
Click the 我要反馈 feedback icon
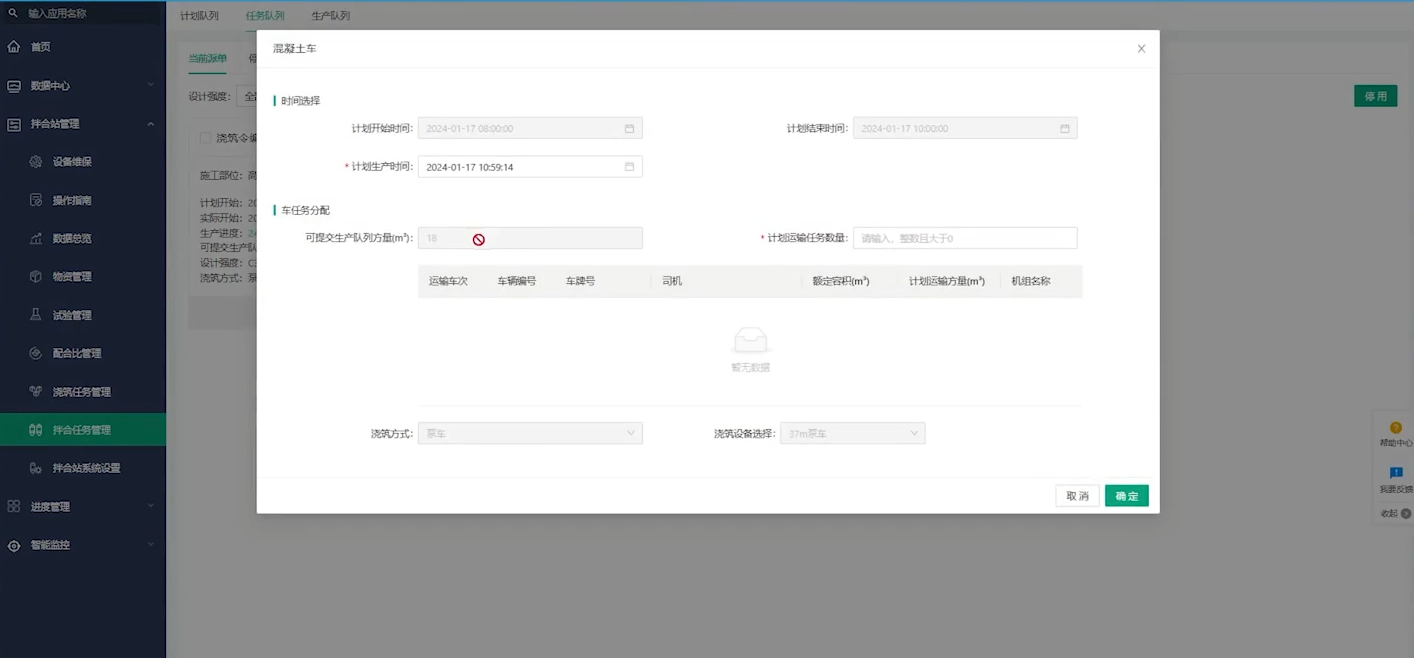point(1396,473)
